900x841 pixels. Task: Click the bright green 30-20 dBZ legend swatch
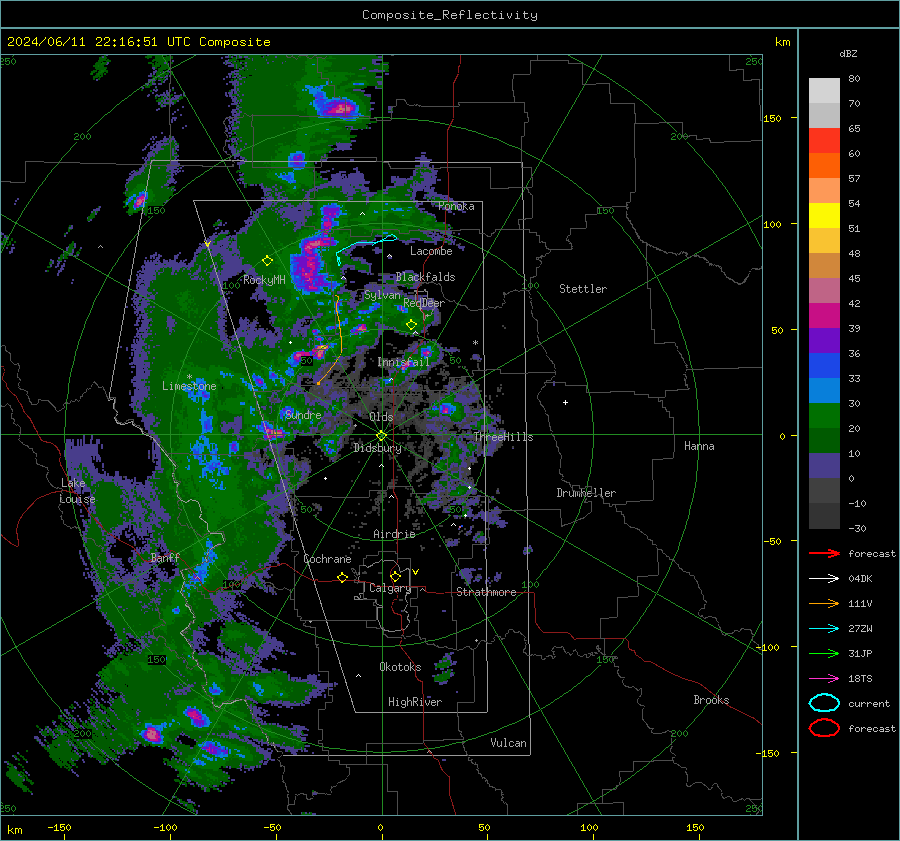point(824,416)
